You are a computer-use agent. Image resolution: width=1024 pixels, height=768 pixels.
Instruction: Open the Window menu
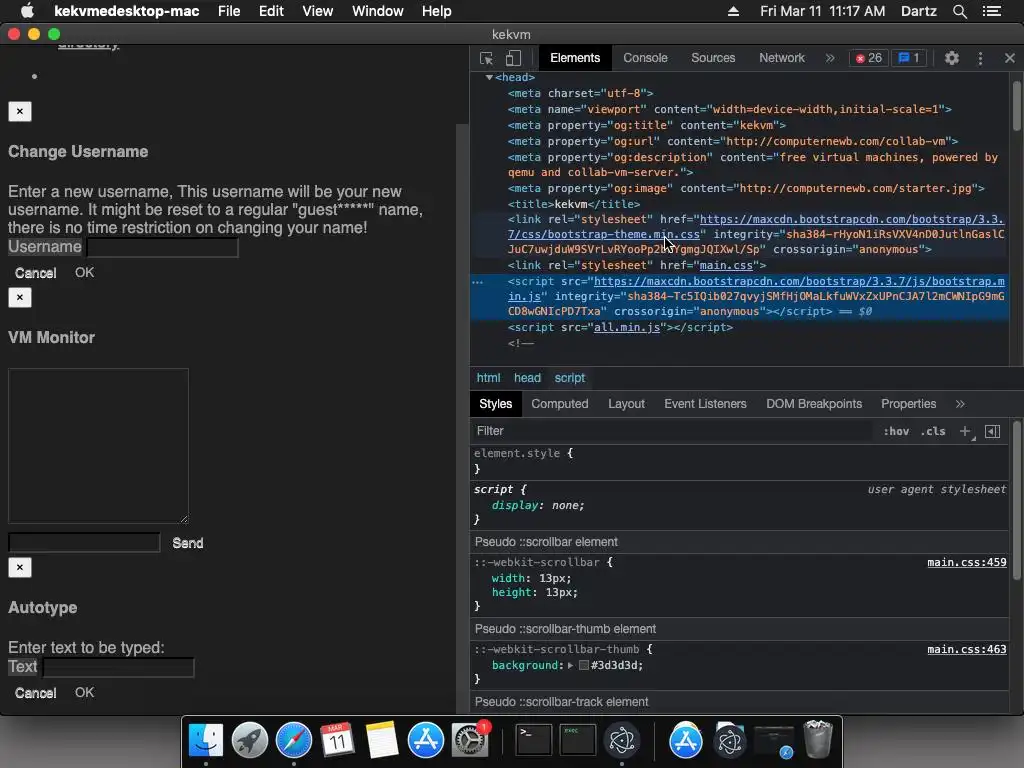coord(377,11)
